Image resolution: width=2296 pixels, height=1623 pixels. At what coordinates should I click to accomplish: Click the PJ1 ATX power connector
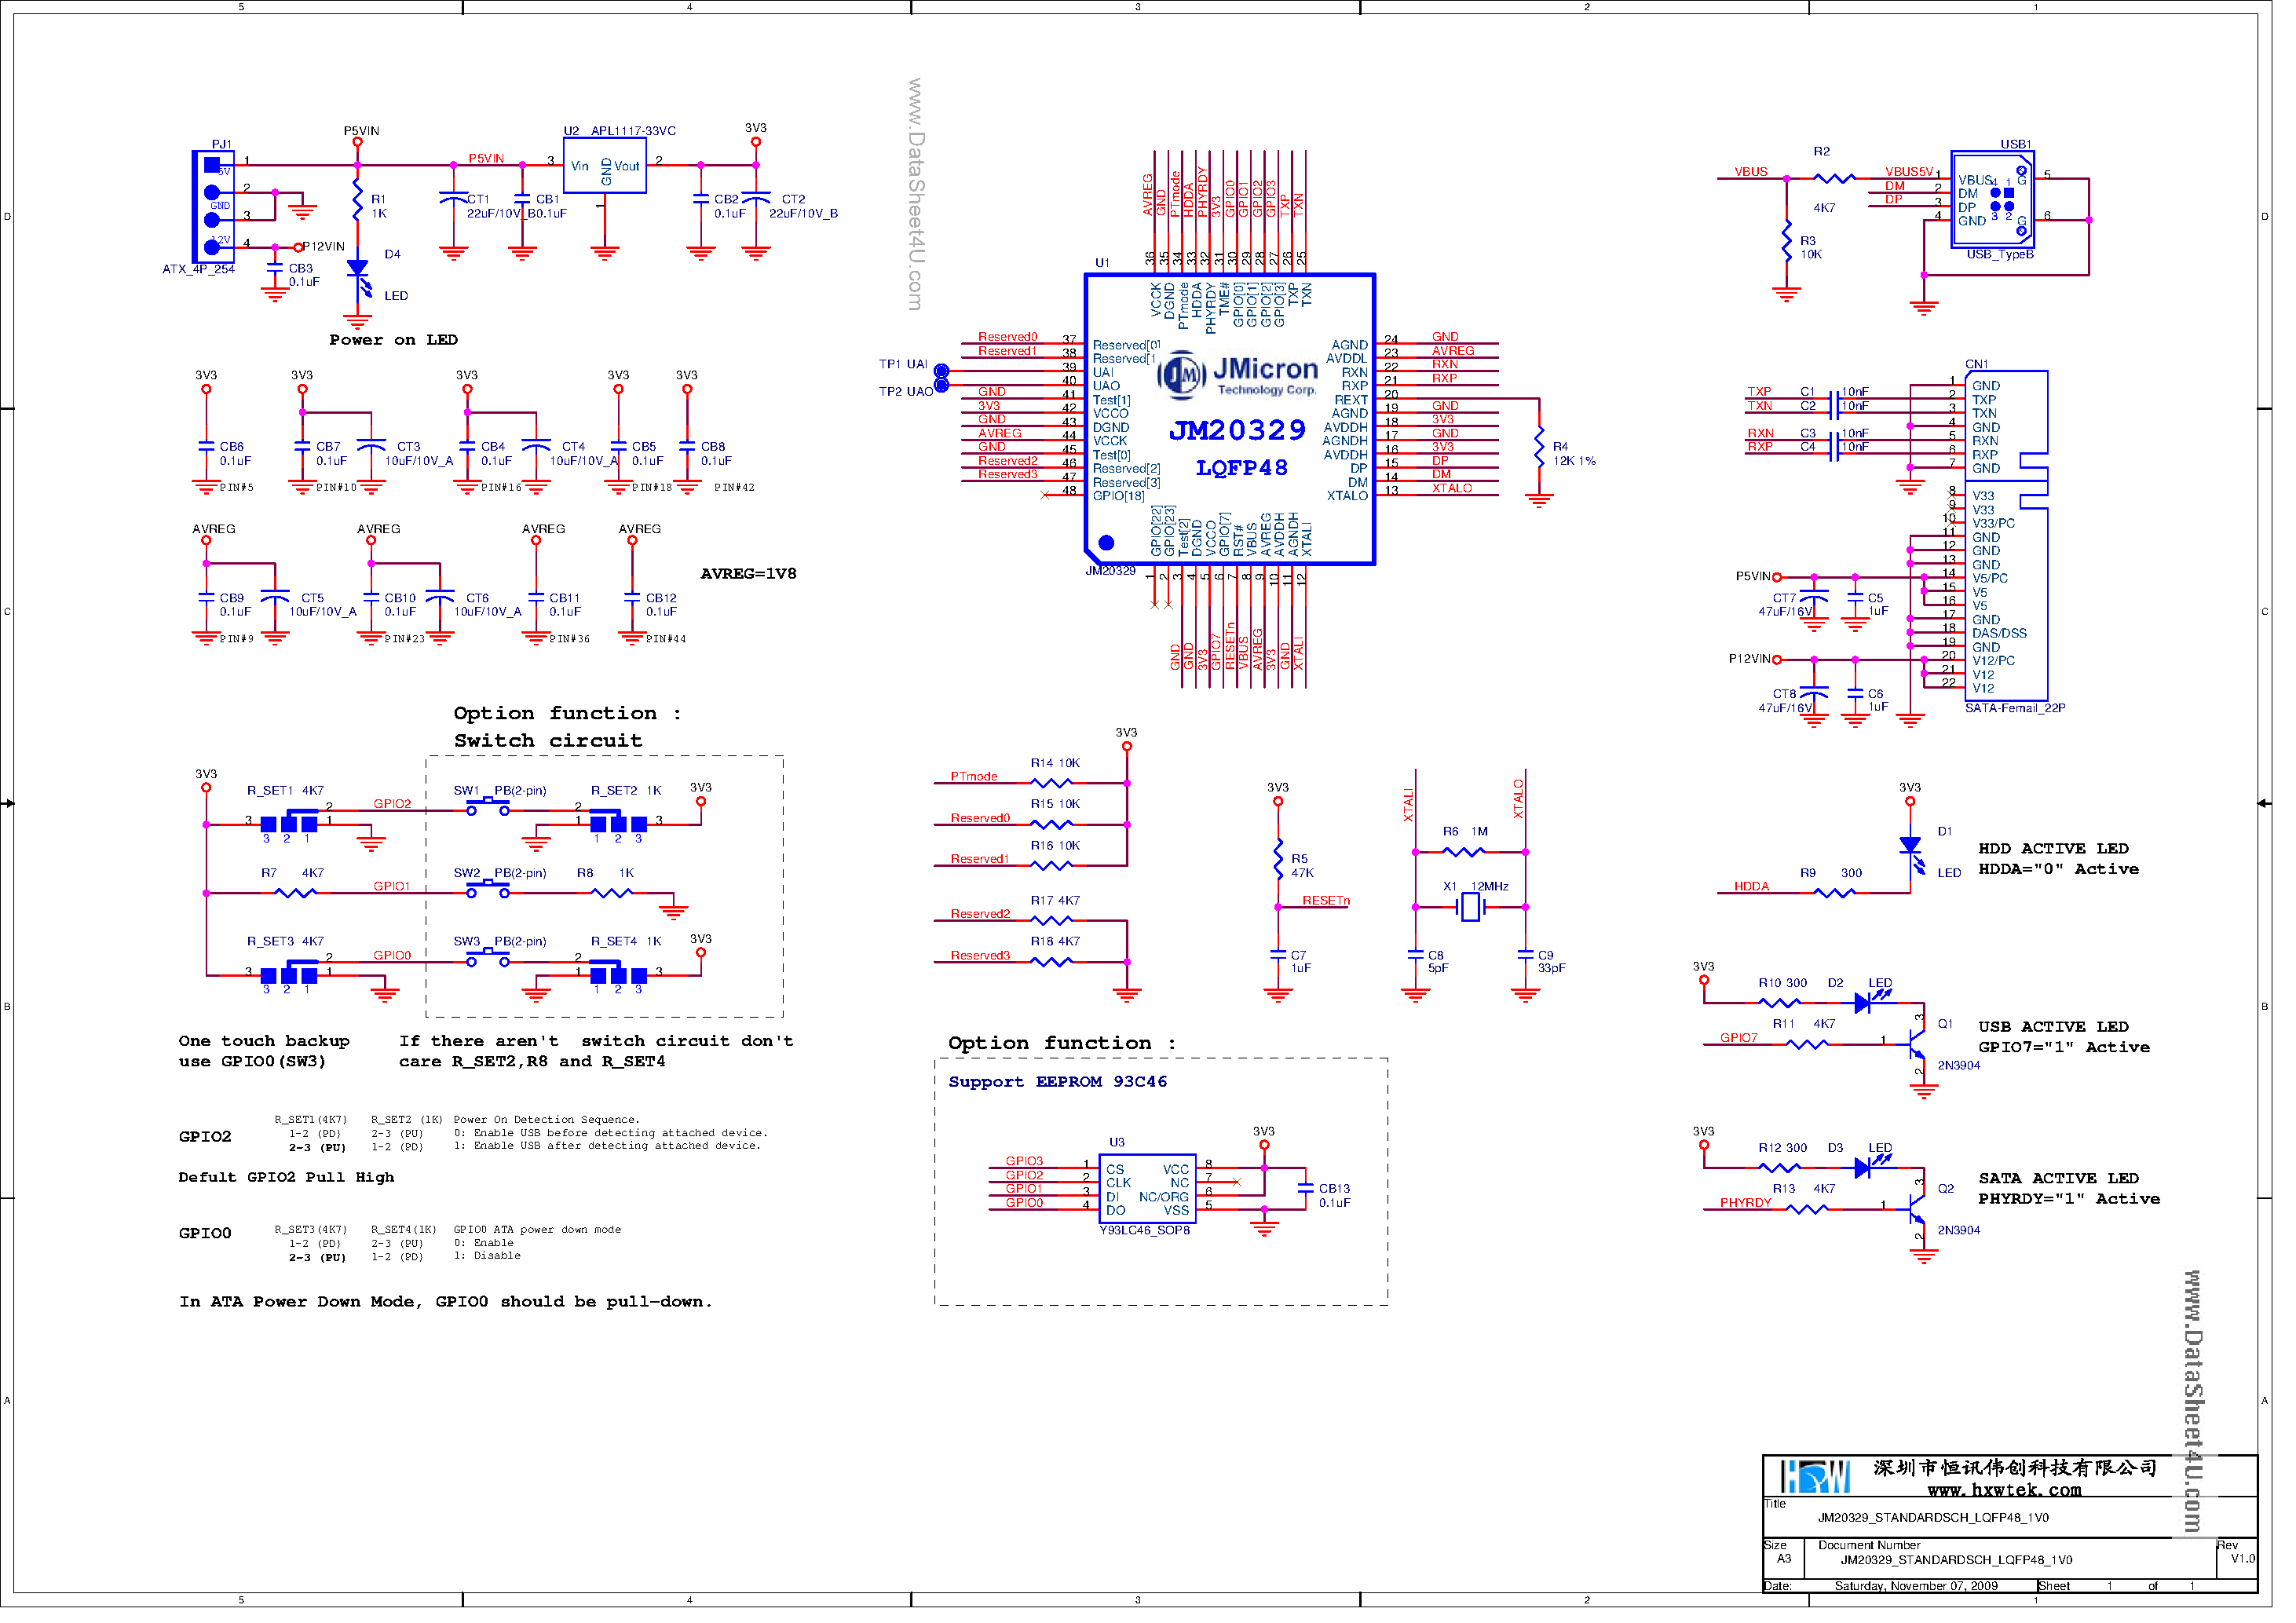click(214, 208)
